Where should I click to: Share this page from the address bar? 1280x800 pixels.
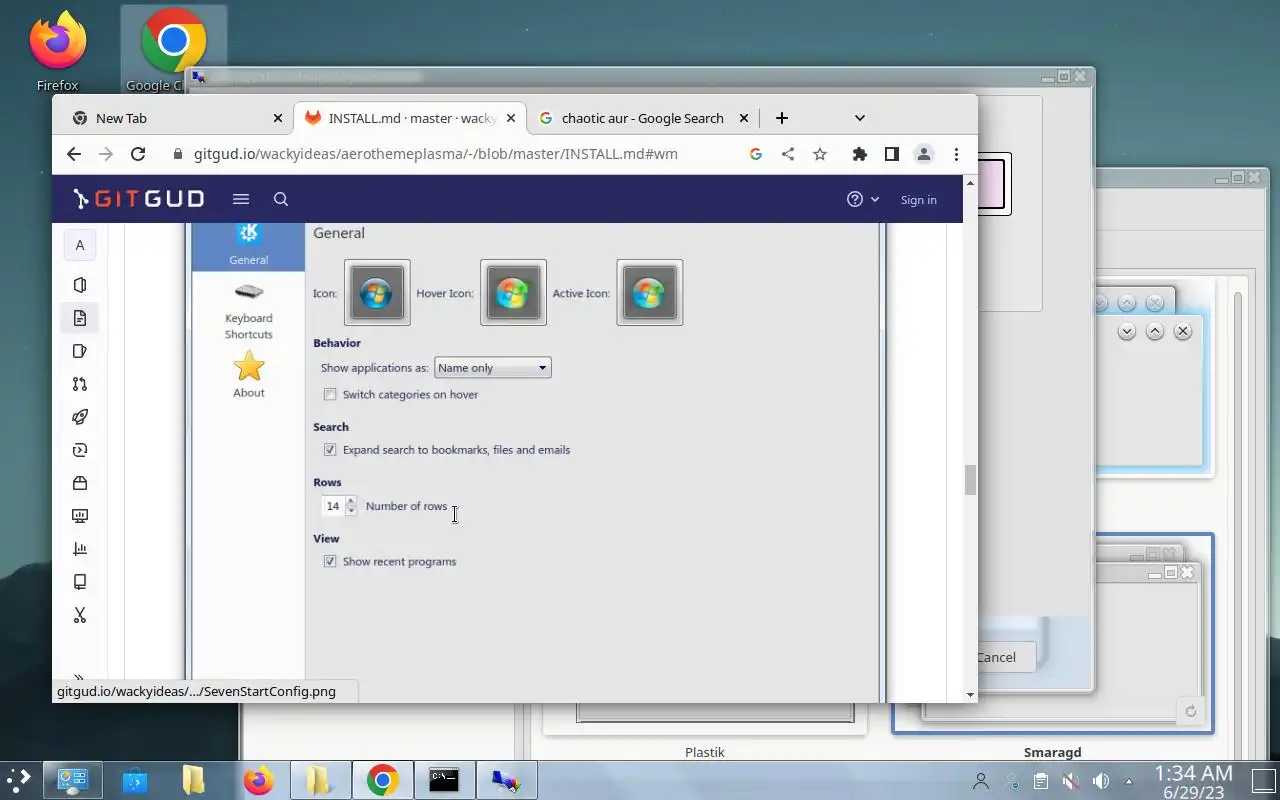(x=788, y=154)
